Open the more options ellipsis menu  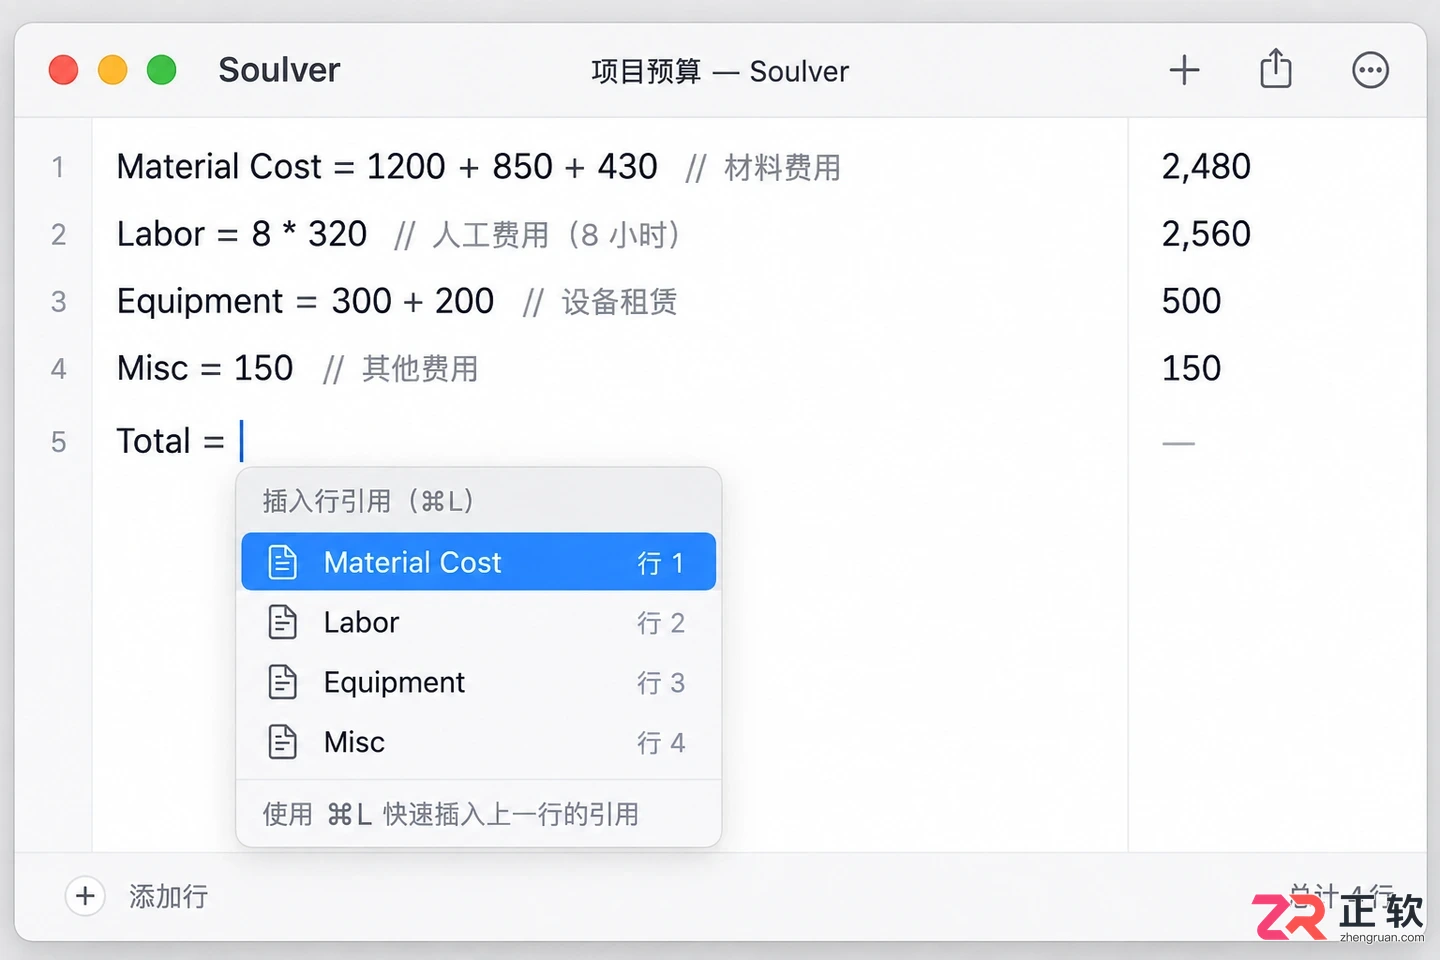pyautogui.click(x=1370, y=70)
